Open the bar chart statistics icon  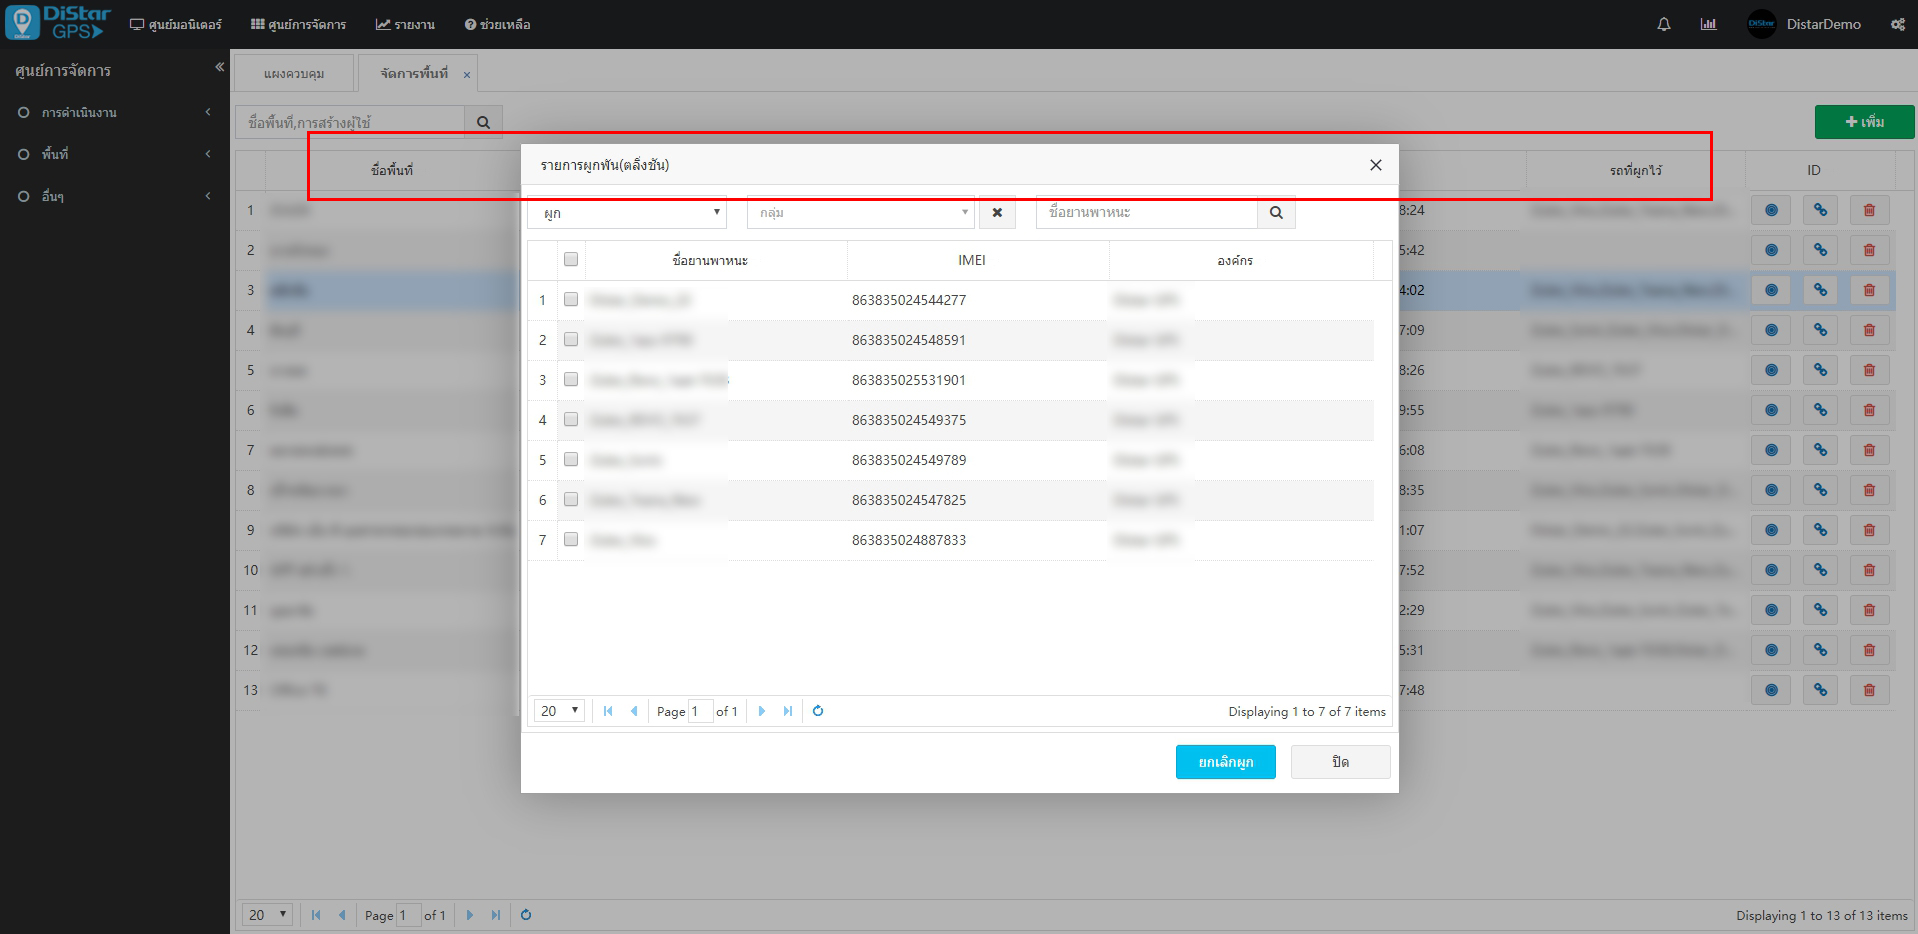1708,24
